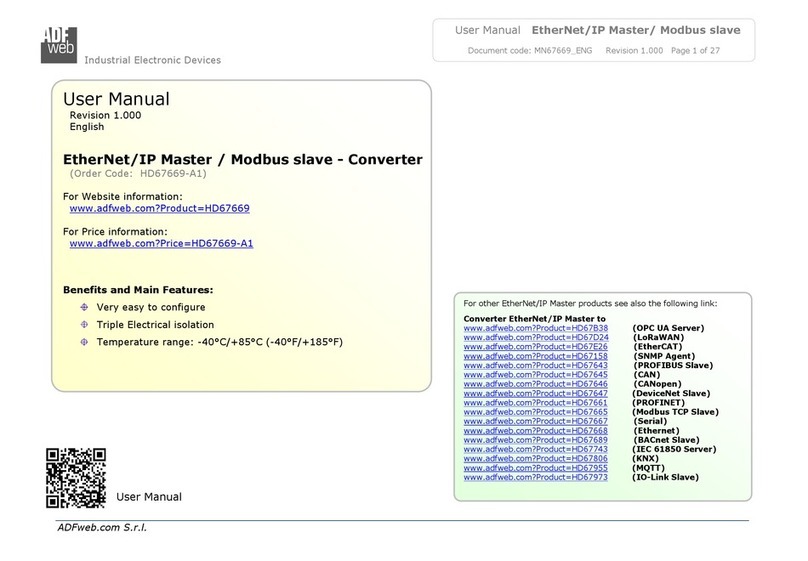Open the HD67645 CAN product link
808x561 pixels.
point(535,375)
